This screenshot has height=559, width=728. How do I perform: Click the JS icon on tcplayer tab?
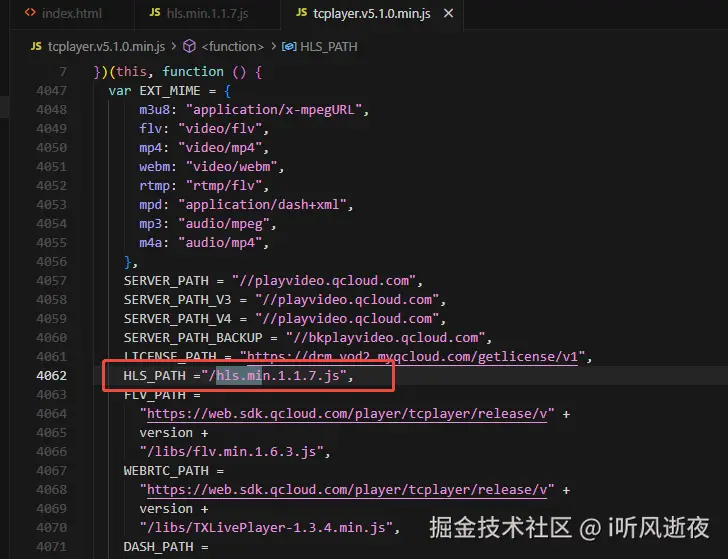click(x=301, y=13)
